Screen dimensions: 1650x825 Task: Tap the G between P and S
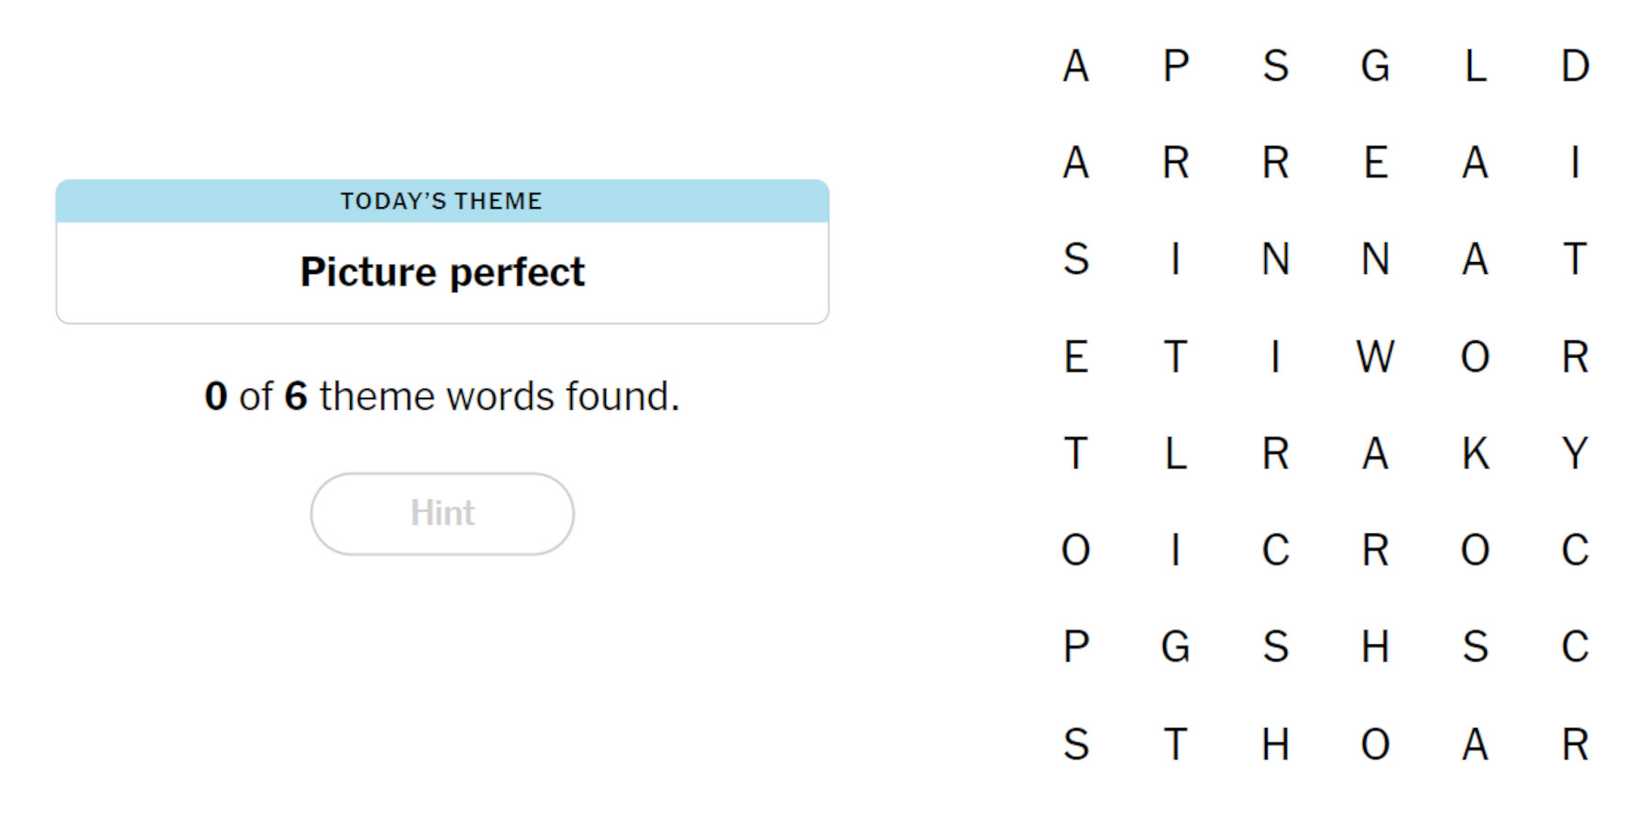[x=1175, y=647]
